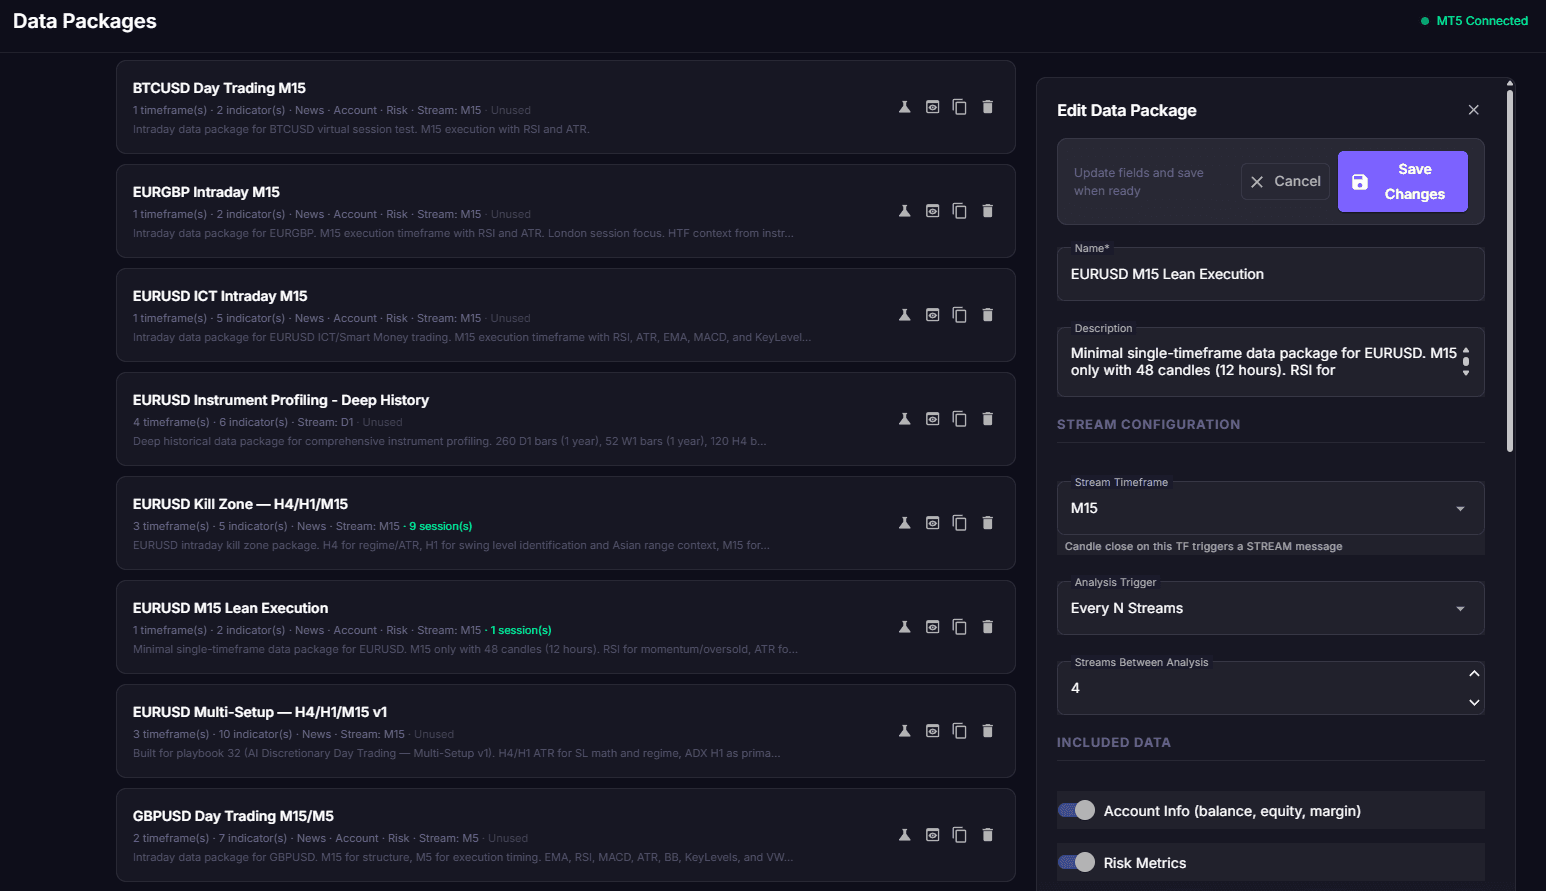Click the Save Changes button
Viewport: 1546px width, 891px height.
tap(1402, 182)
